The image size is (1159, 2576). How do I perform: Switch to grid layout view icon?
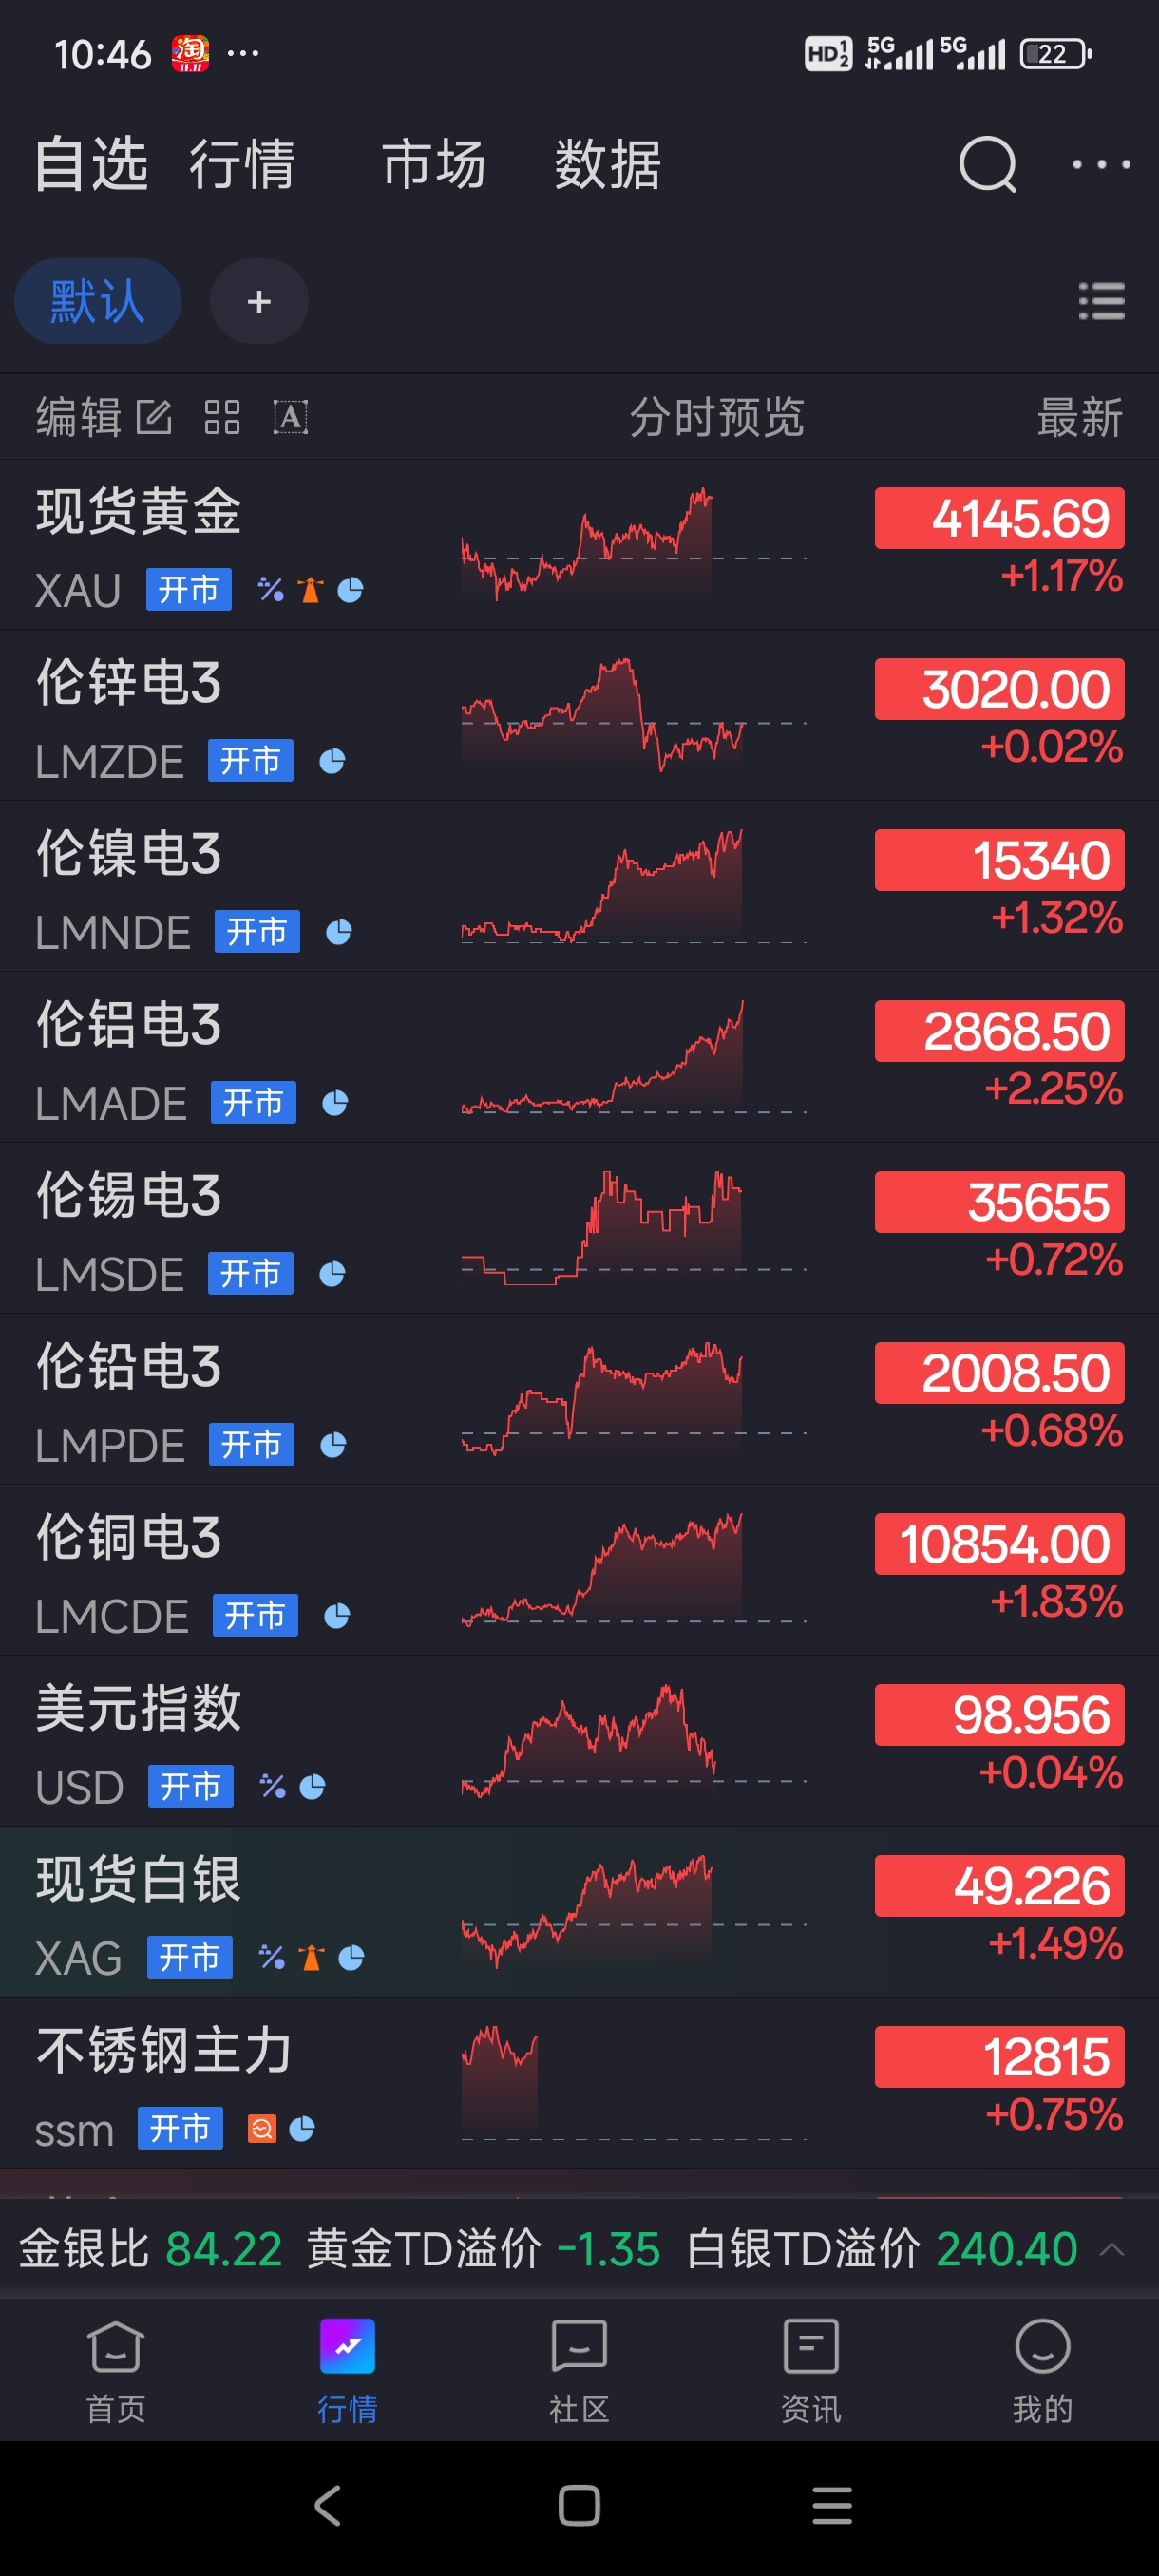[x=222, y=417]
